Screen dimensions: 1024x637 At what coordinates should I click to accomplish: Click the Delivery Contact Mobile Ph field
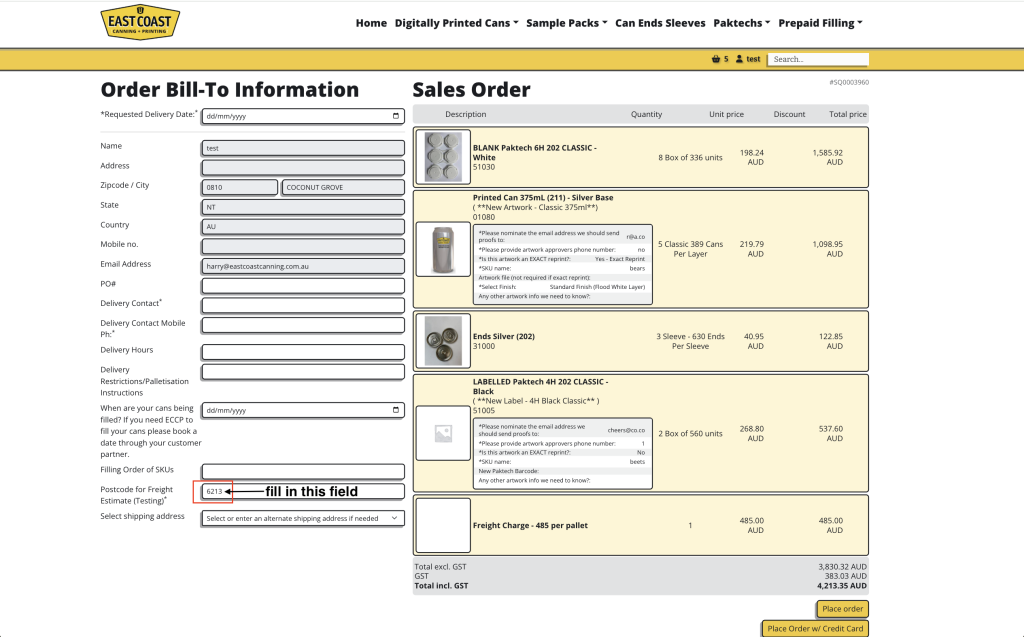tap(303, 325)
